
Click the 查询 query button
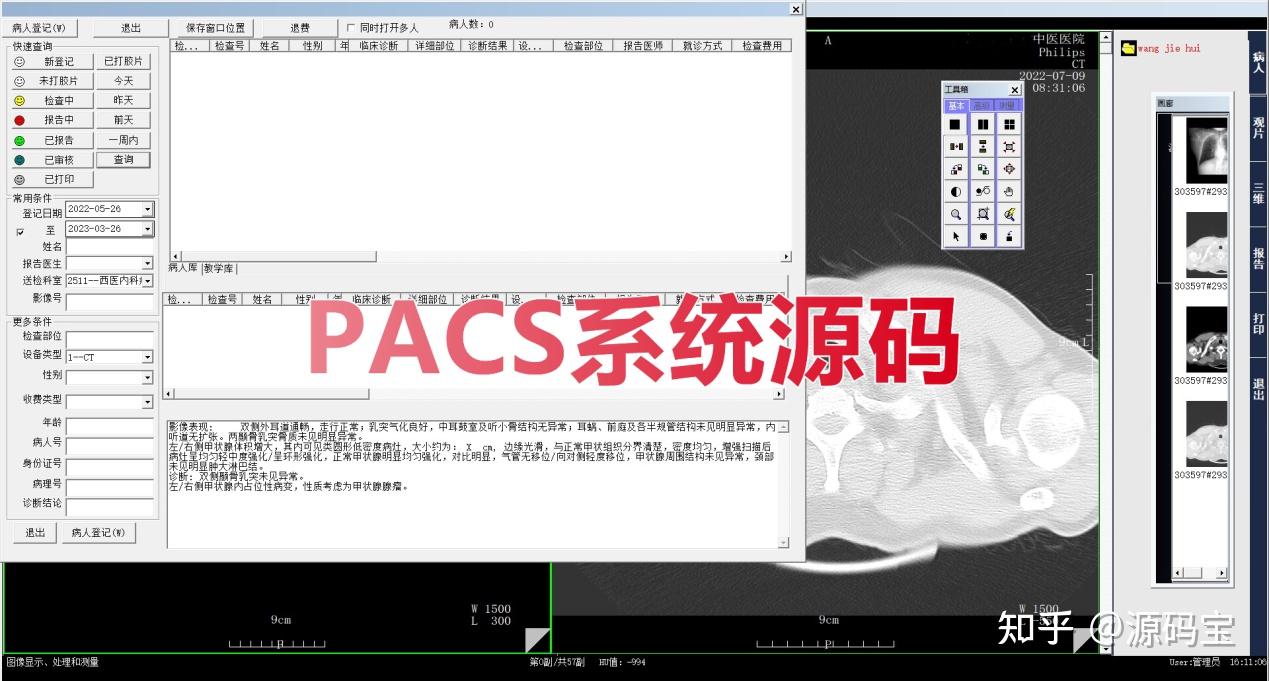pos(124,160)
